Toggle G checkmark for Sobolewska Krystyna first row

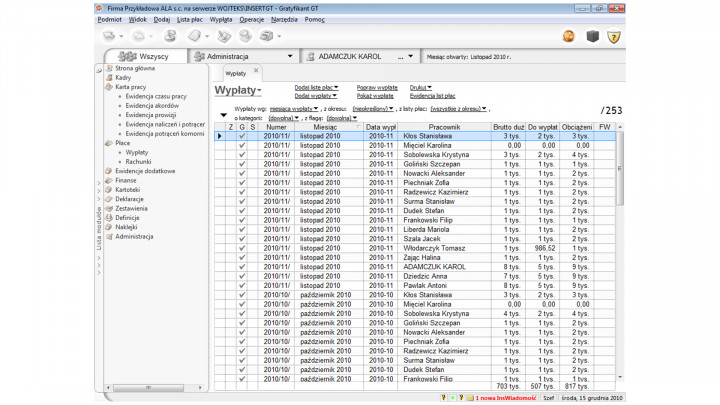(241, 155)
